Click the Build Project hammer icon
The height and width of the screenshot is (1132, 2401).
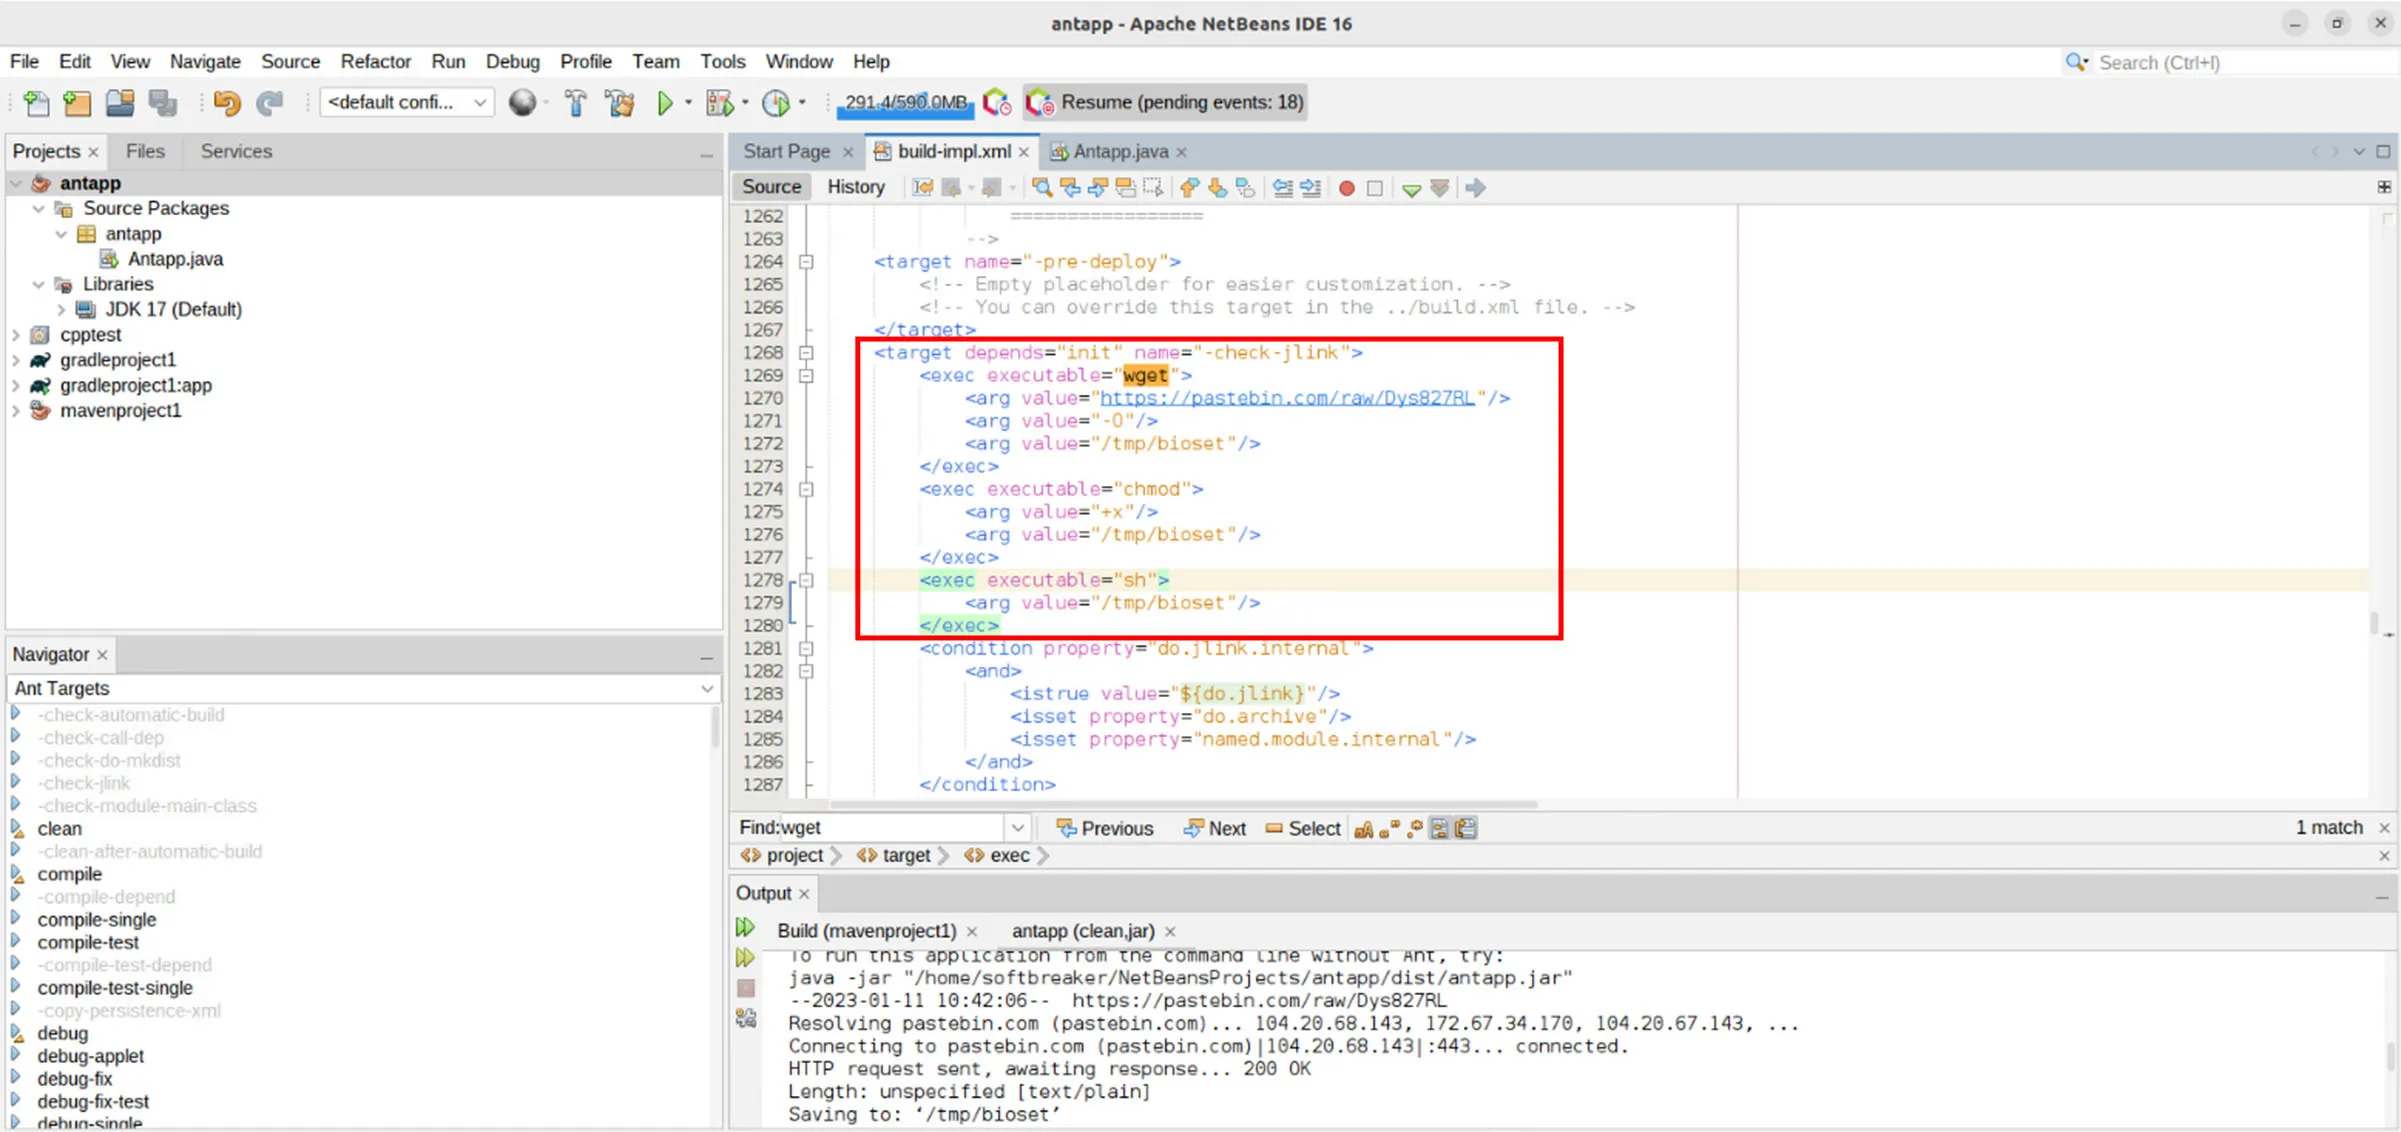576,102
